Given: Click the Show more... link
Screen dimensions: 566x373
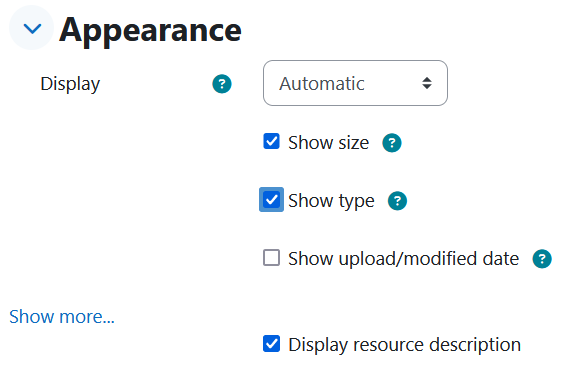Looking at the screenshot, I should pos(62,317).
